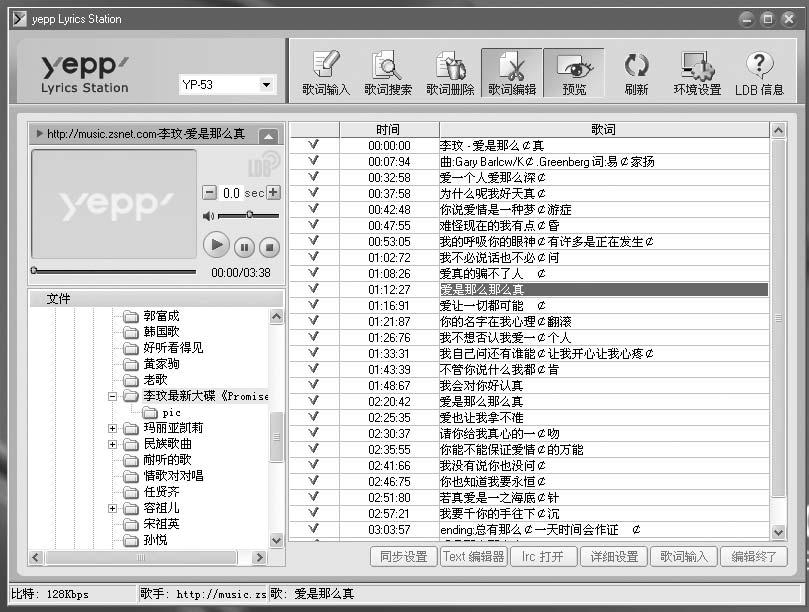Screen dimensions: 809x612
Task: Click the lrc 打开 button
Action: tap(543, 557)
